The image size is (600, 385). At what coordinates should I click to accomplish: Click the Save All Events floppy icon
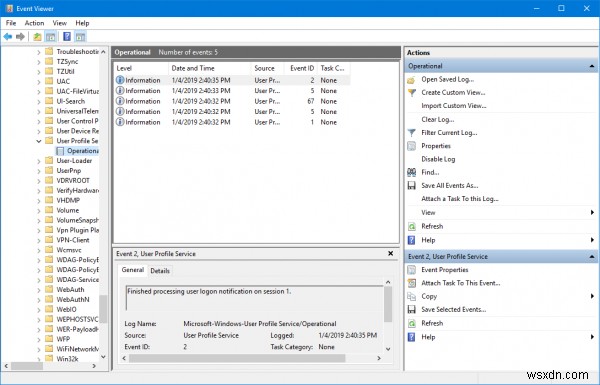[411, 186]
